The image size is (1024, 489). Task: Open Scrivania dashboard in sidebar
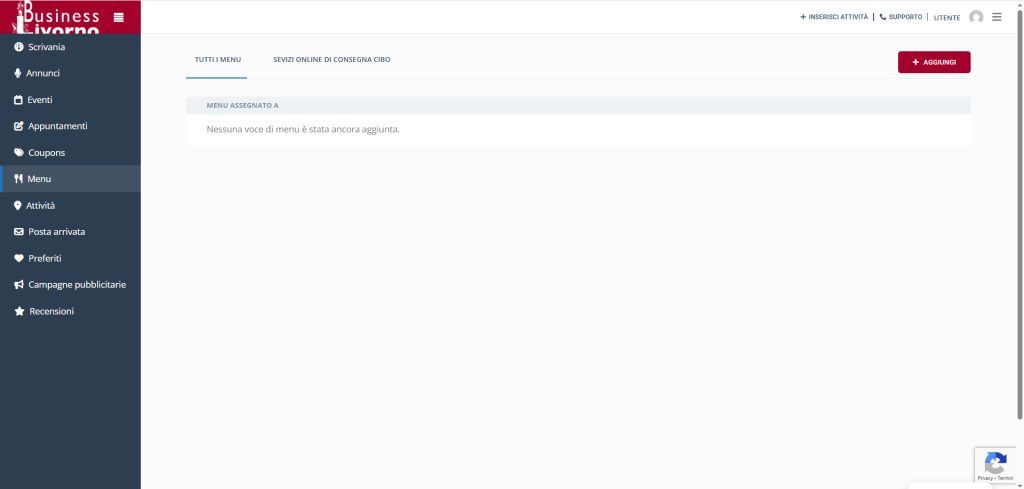(46, 47)
